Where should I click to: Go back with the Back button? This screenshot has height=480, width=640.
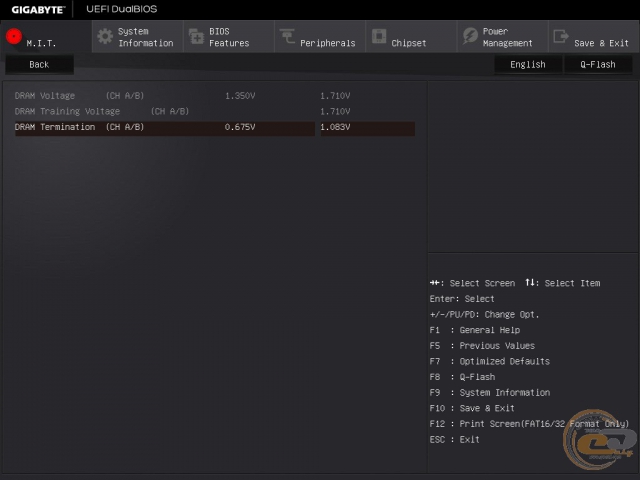coord(39,64)
